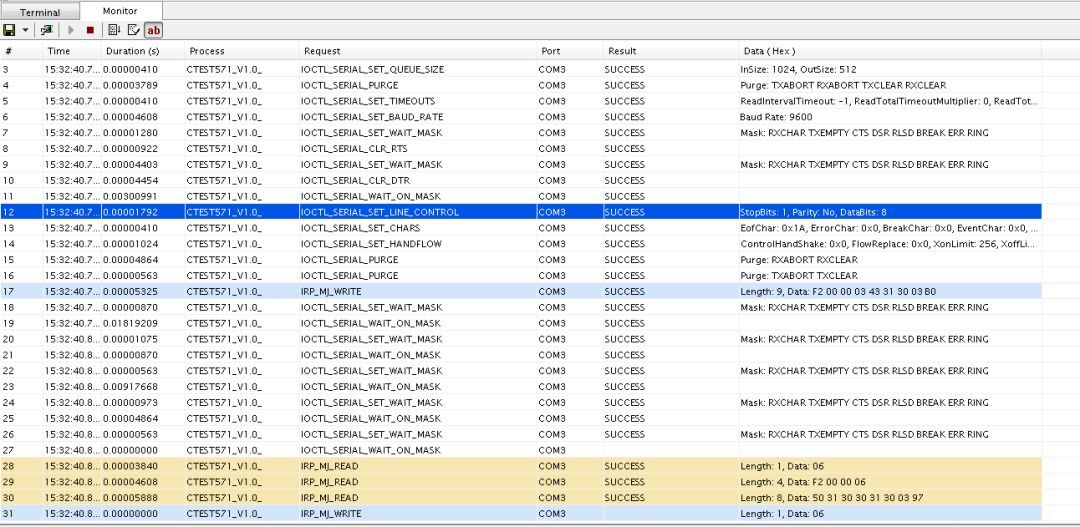
Task: Click the select port connection icon
Action: [x=46, y=30]
